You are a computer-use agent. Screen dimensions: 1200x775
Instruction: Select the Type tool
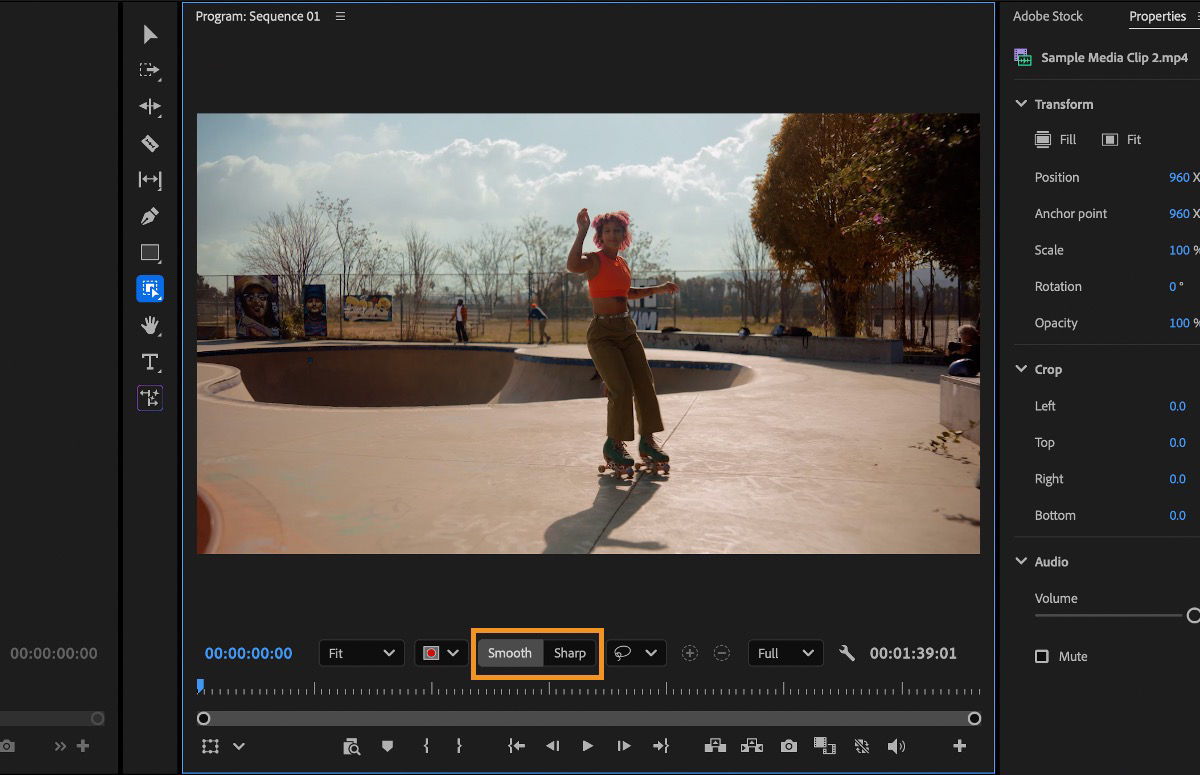click(x=150, y=361)
